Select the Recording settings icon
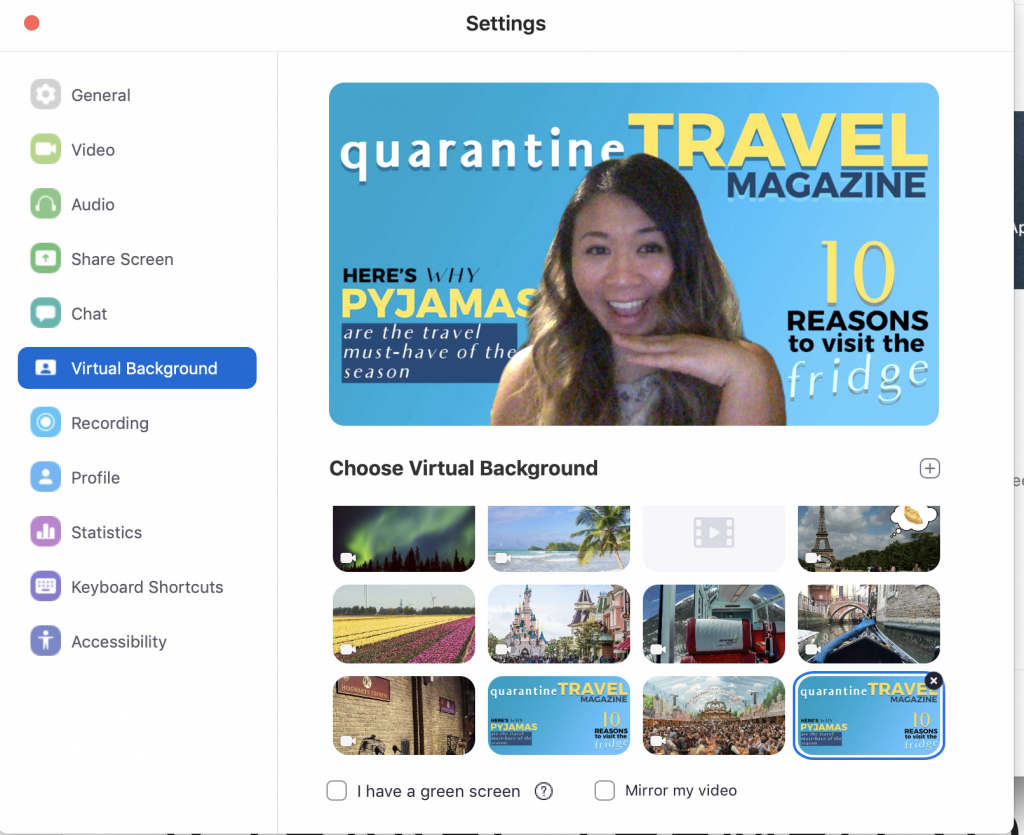The width and height of the screenshot is (1024, 835). [x=45, y=422]
